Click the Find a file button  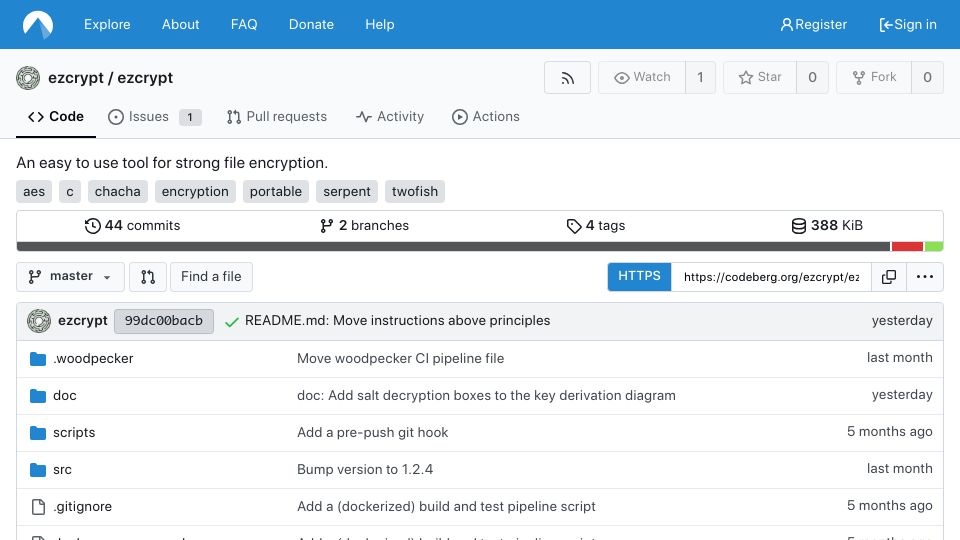(211, 277)
